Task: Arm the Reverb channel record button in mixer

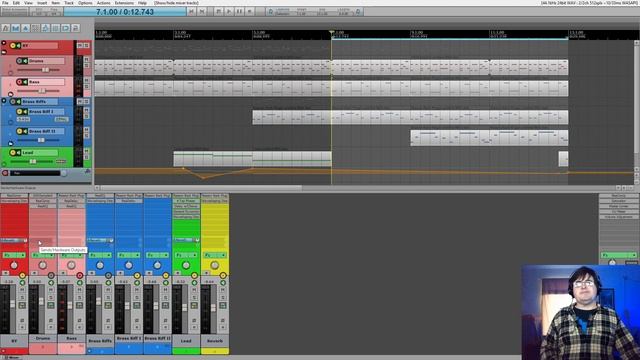Action: point(223,276)
